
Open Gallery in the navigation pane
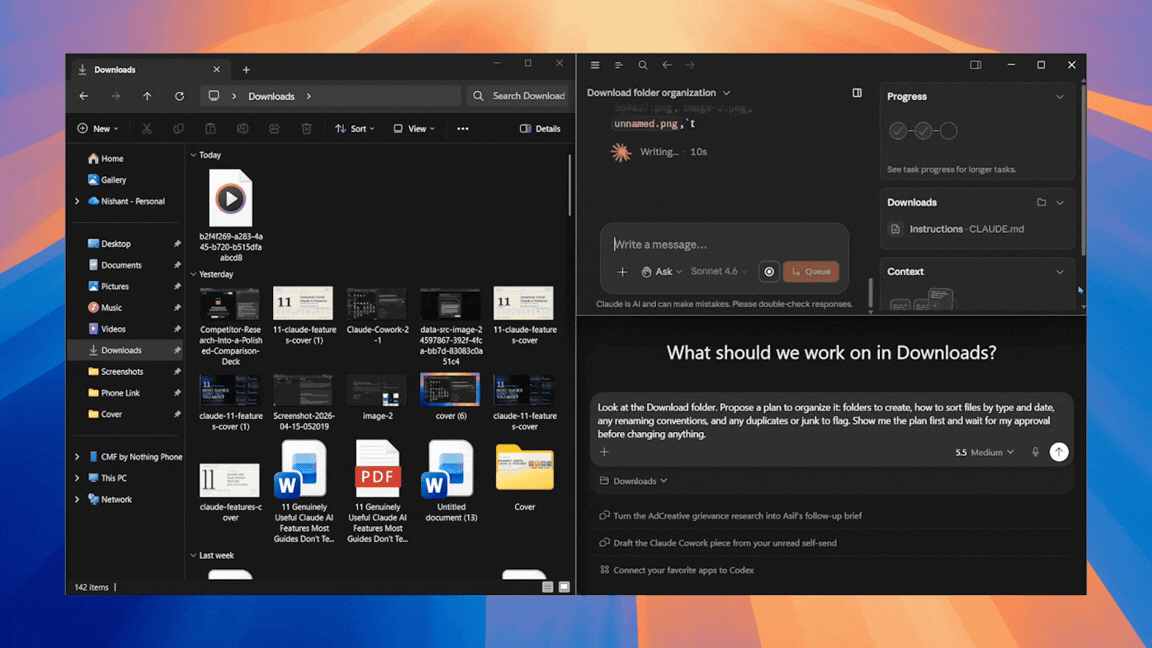[113, 180]
